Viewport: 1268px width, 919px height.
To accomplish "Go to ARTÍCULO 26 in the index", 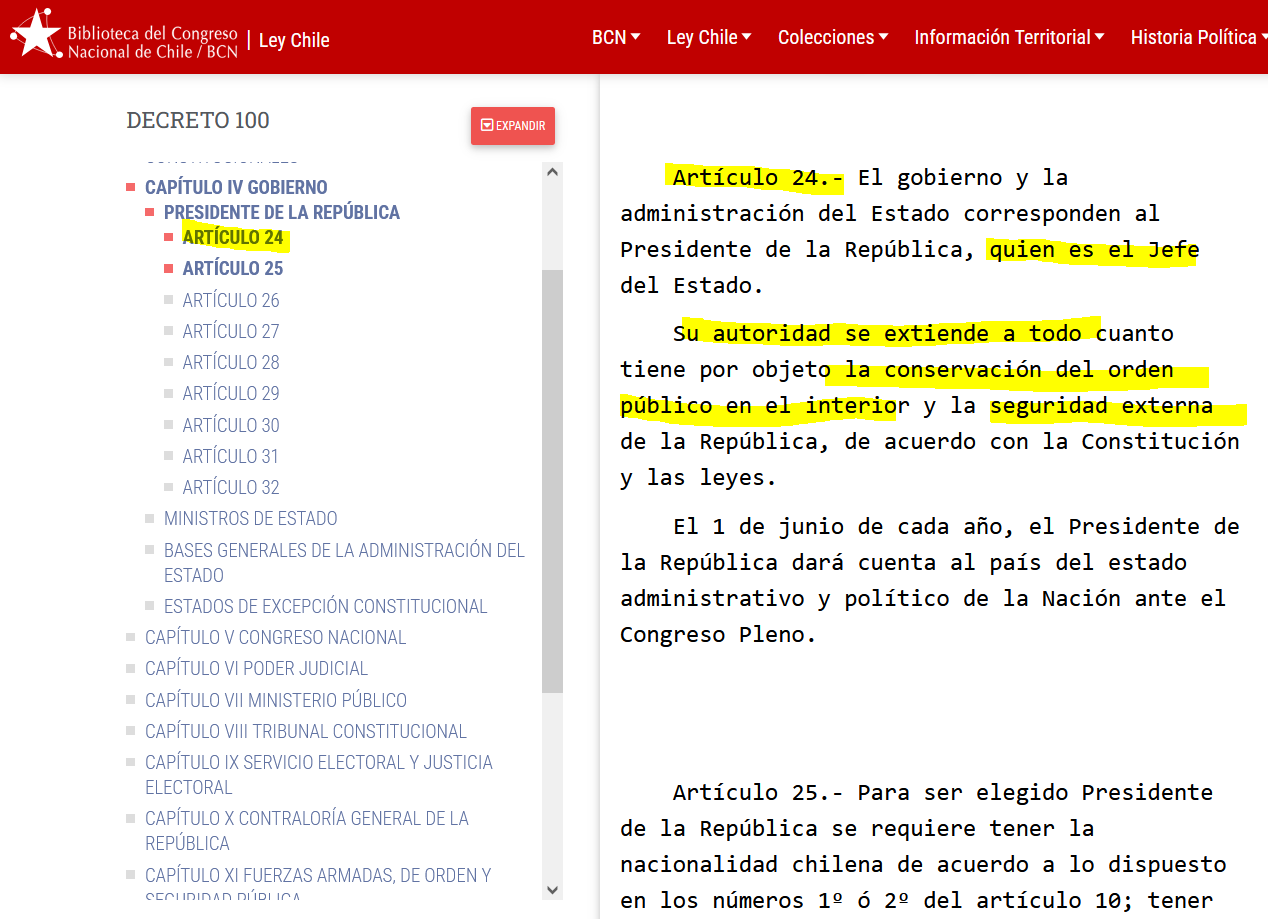I will point(231,300).
